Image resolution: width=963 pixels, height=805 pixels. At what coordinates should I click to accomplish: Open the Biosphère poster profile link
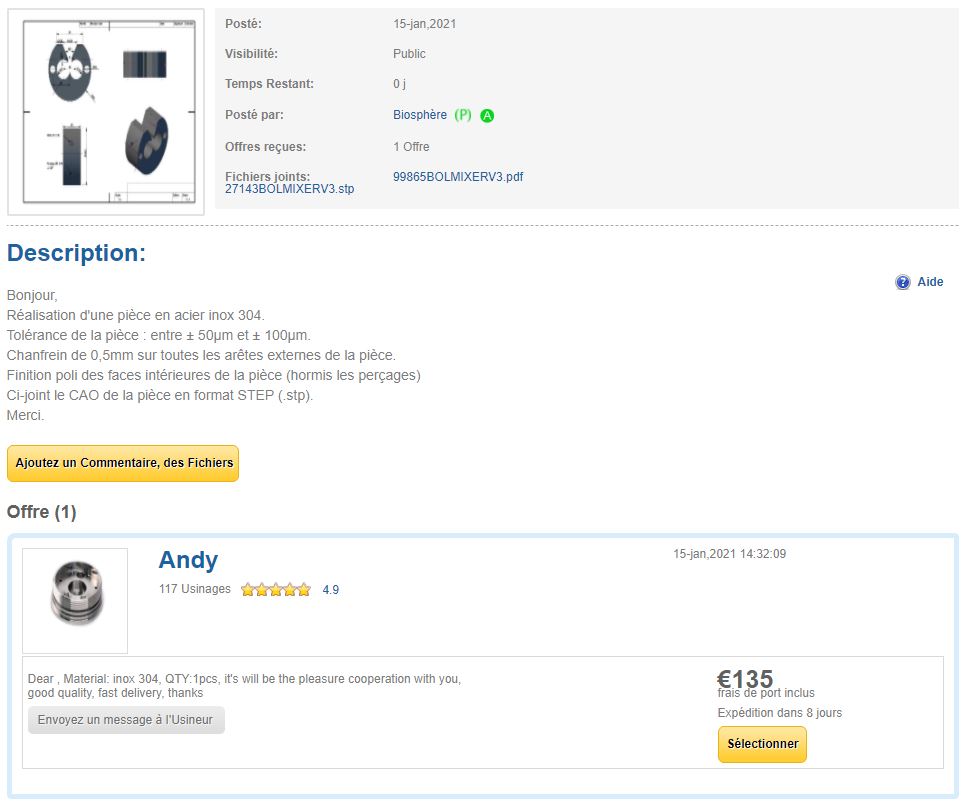pyautogui.click(x=419, y=115)
